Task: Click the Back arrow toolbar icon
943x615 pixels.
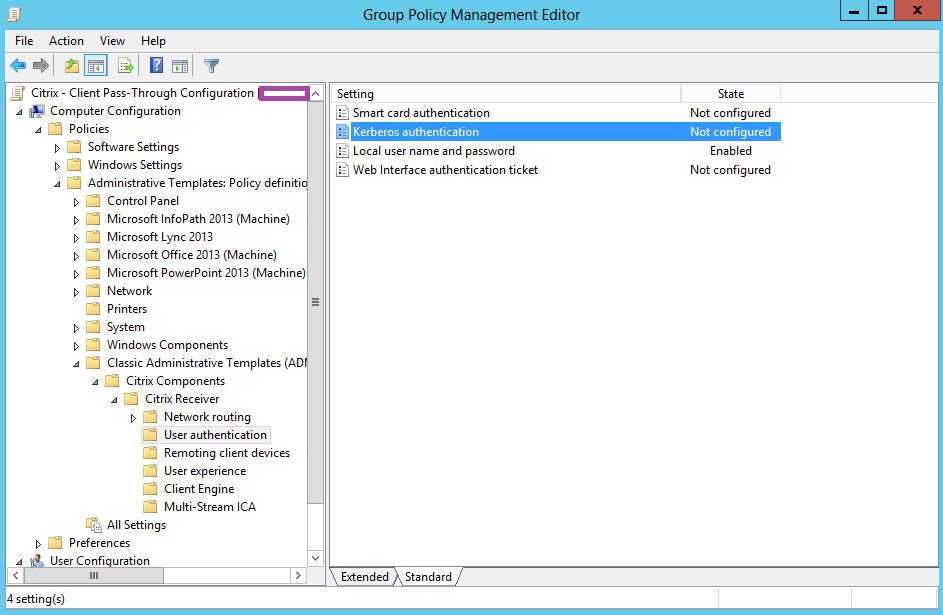Action: pos(18,65)
